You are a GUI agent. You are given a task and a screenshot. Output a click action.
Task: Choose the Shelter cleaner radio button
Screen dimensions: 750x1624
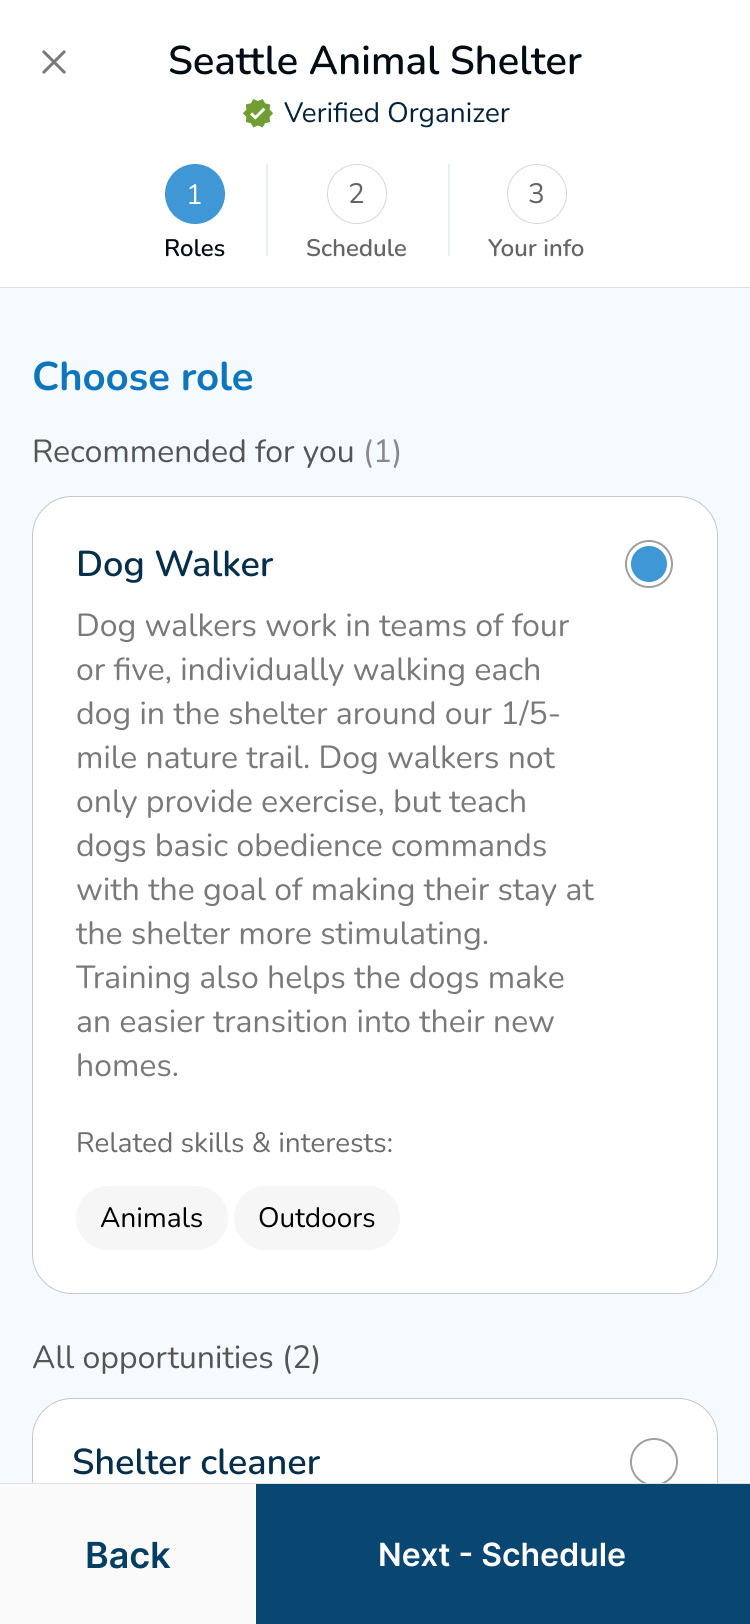[x=654, y=1461]
